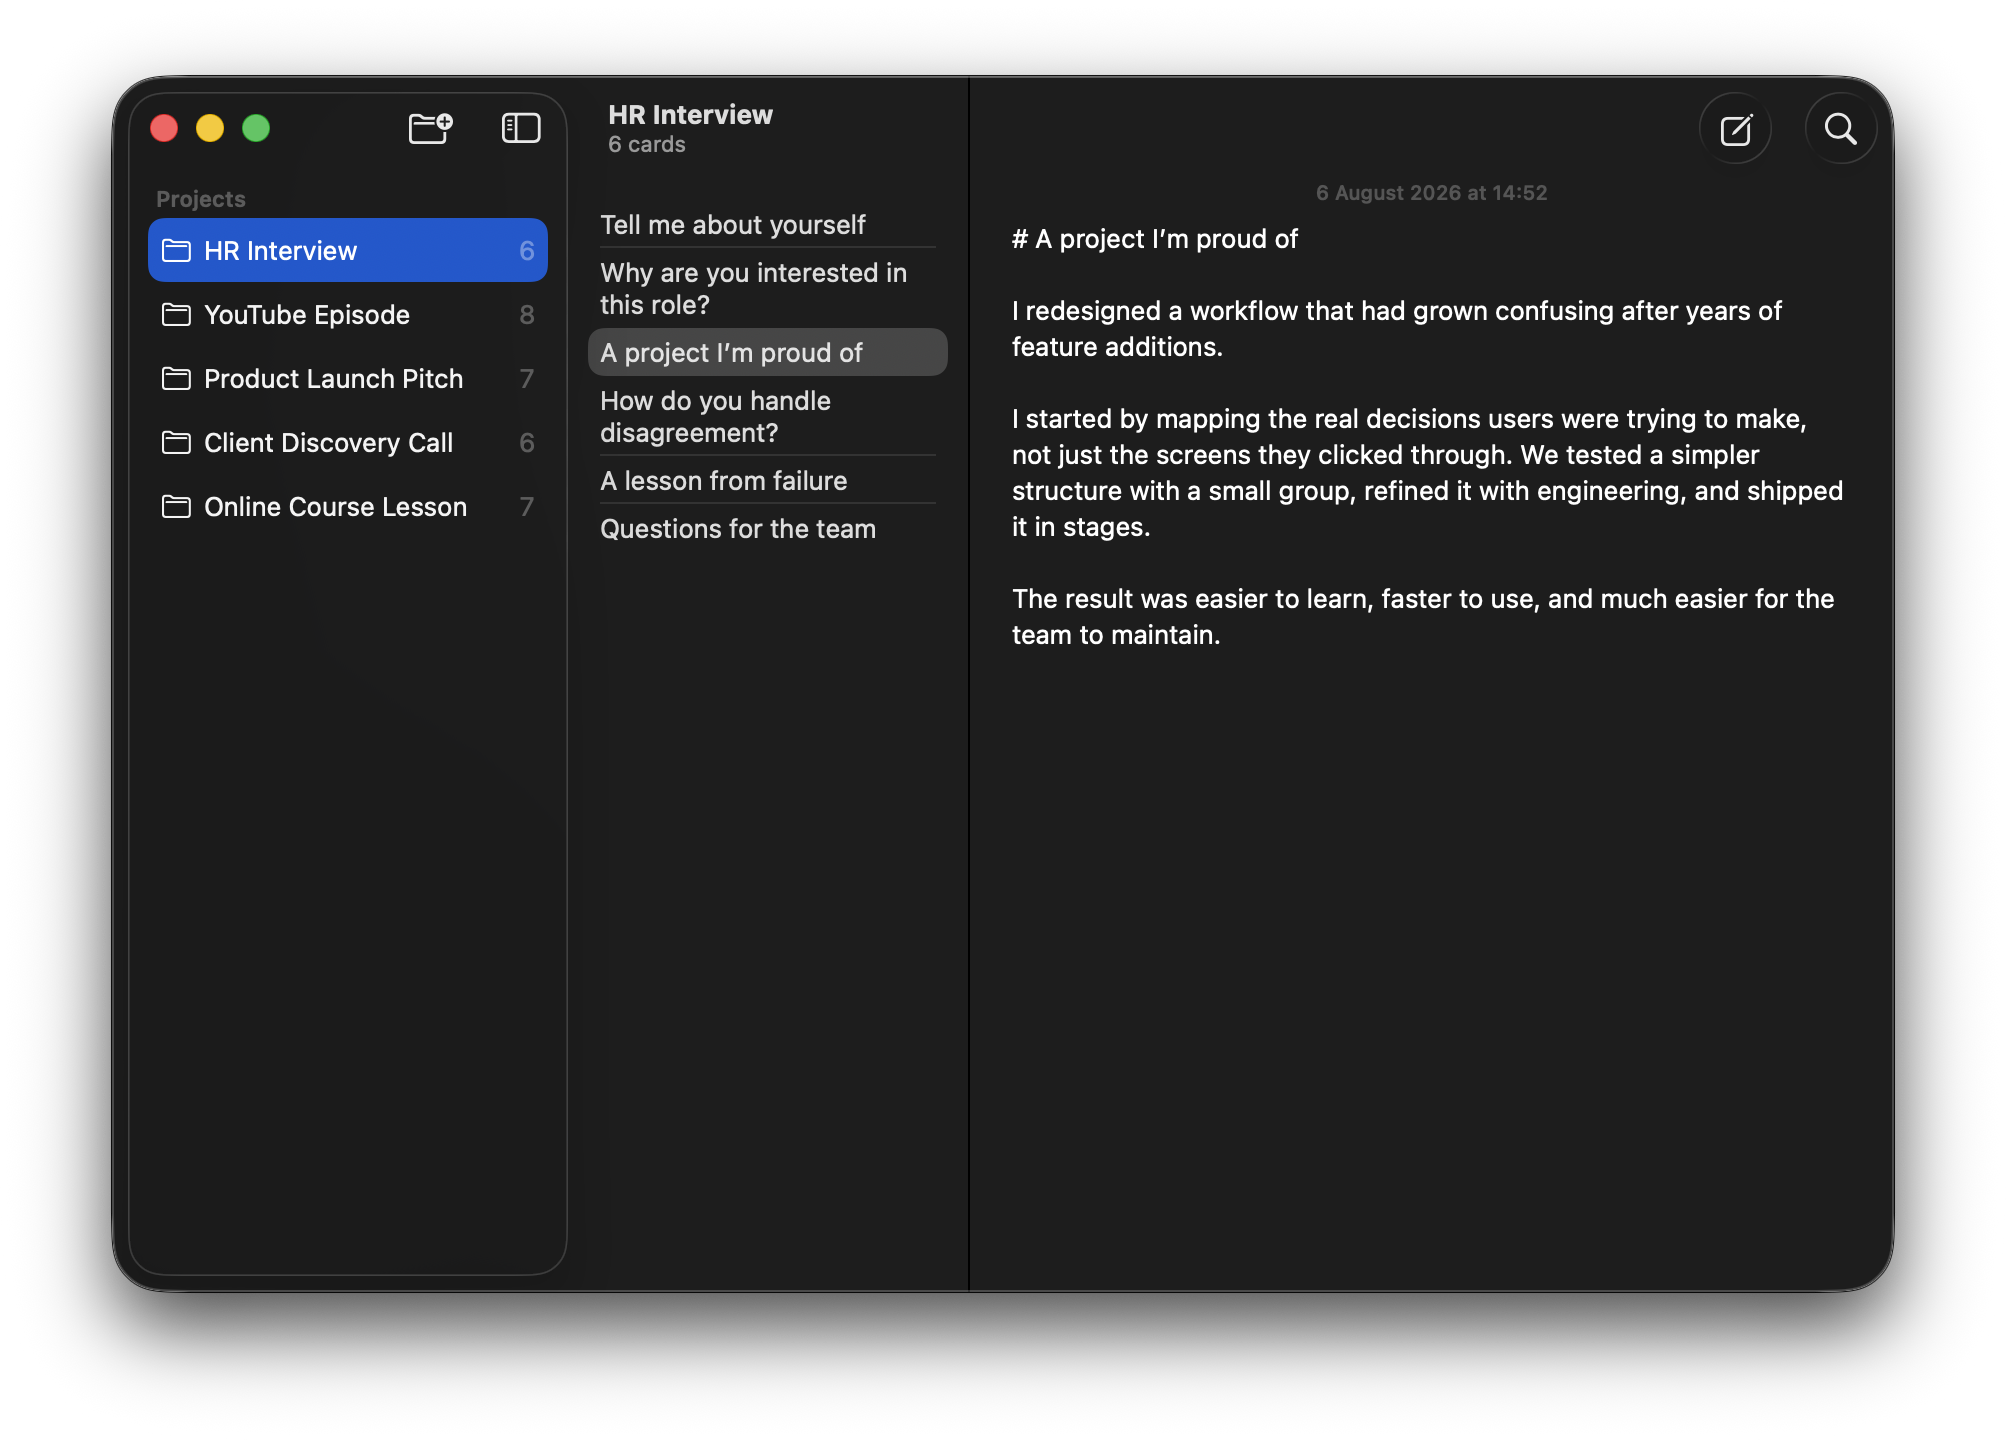Screen dimensions: 2006x1440
Task: Click the paragraph starting 'The result was easier'
Action: point(1423,616)
